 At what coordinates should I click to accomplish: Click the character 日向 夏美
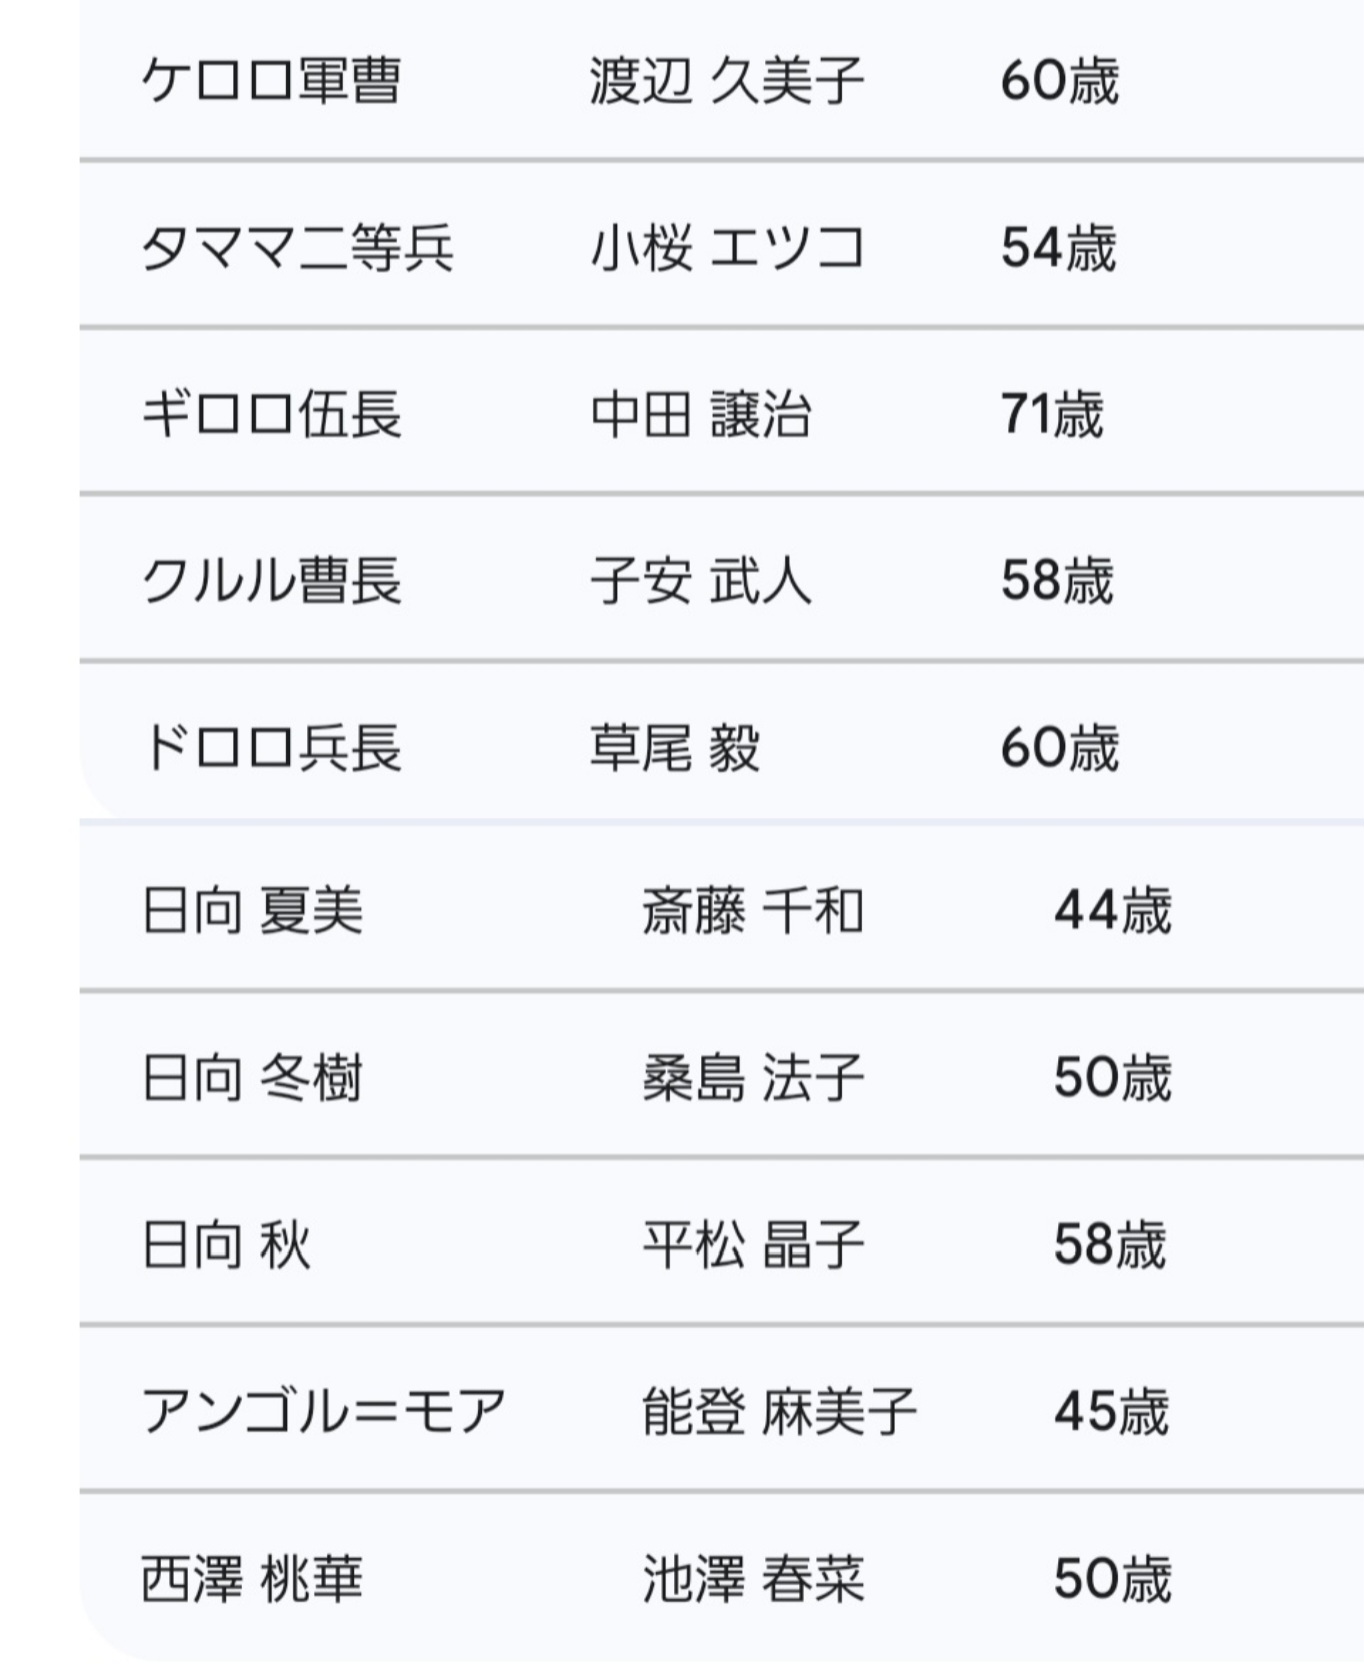point(252,911)
